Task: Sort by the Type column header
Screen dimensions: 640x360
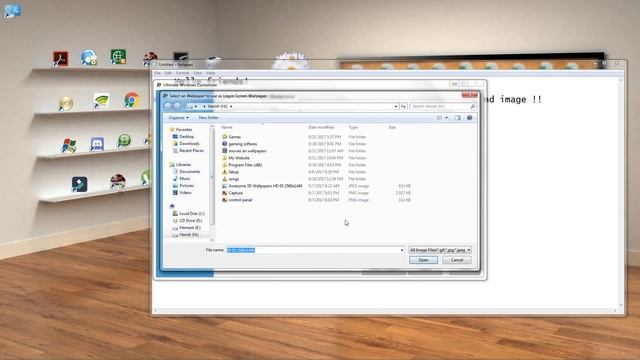Action: tap(353, 127)
